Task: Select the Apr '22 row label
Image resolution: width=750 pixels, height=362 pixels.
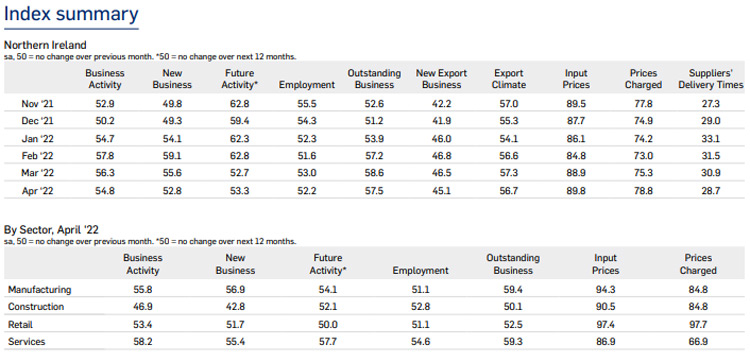Action: [x=37, y=191]
